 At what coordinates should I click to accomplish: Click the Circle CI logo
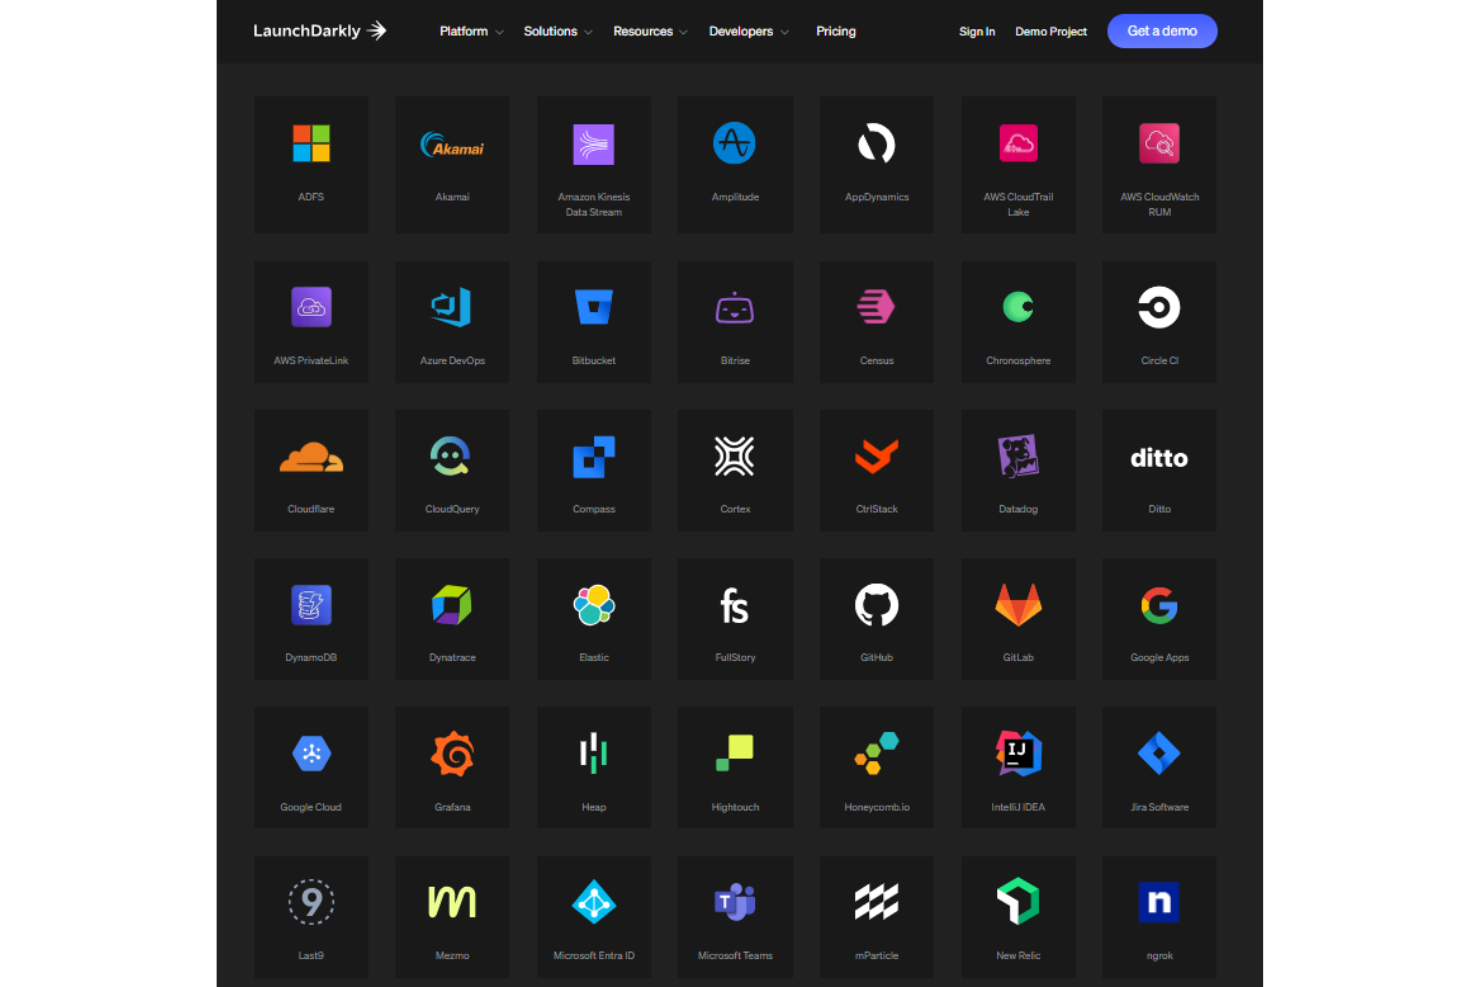(x=1159, y=307)
